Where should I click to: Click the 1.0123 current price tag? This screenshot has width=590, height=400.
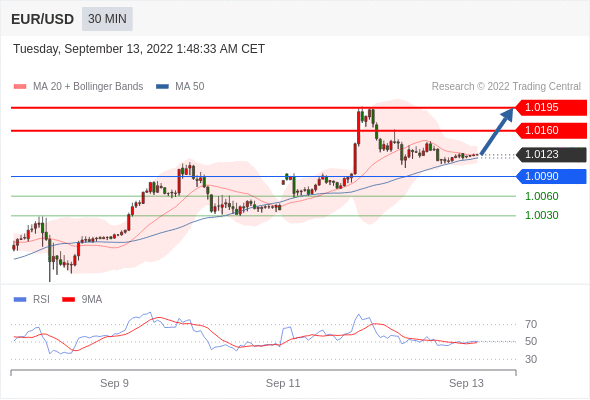[x=551, y=155]
